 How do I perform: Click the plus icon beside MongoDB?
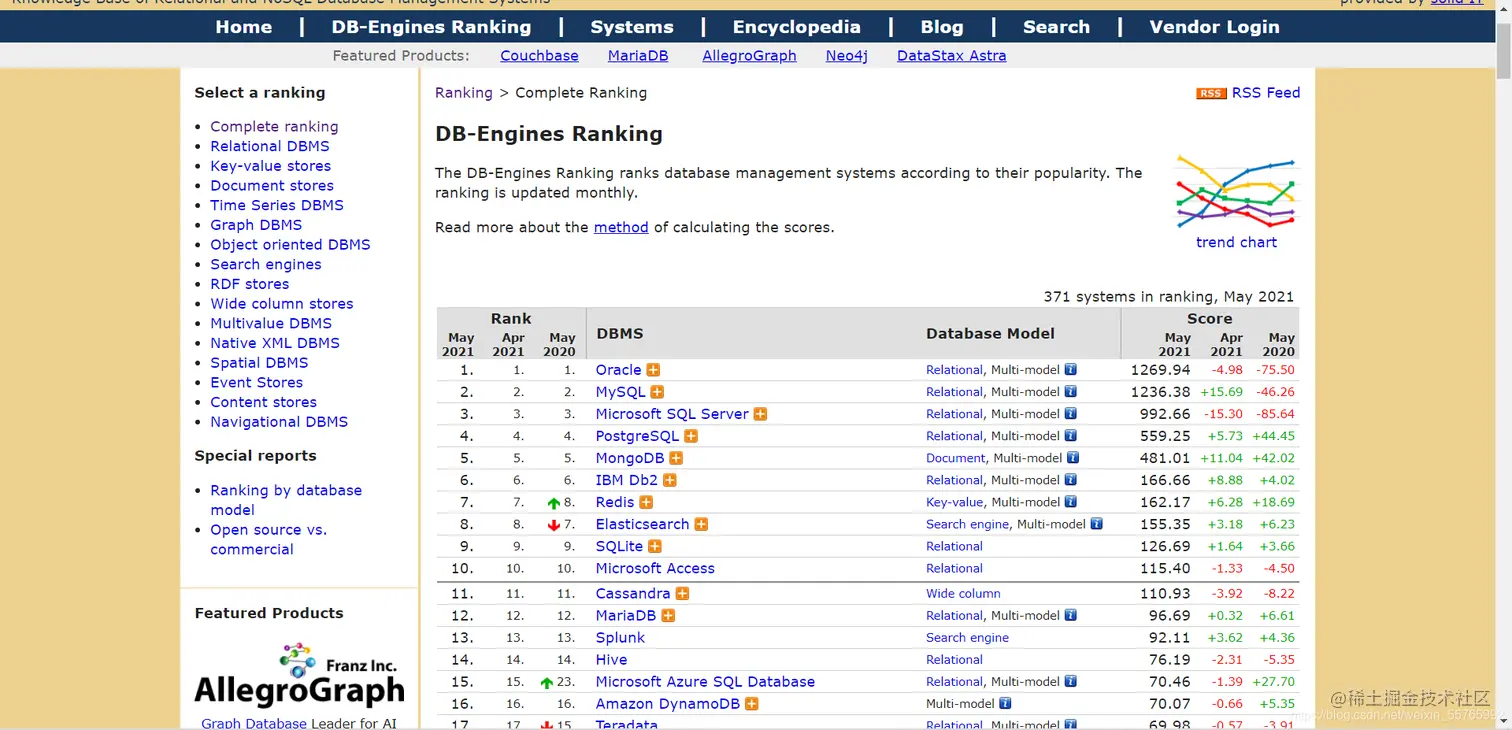[676, 458]
